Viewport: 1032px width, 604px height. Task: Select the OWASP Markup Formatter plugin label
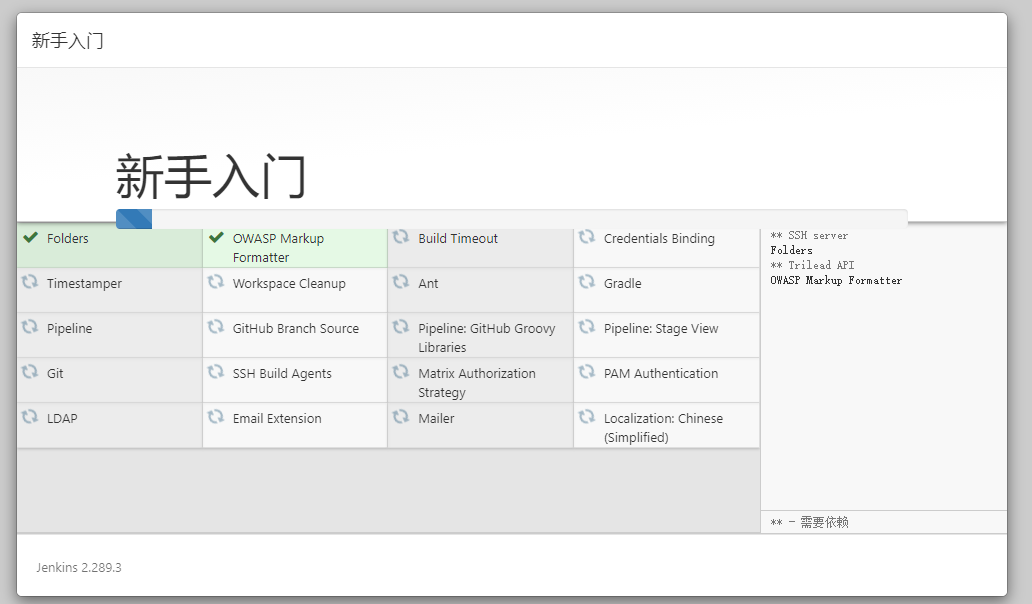point(278,247)
